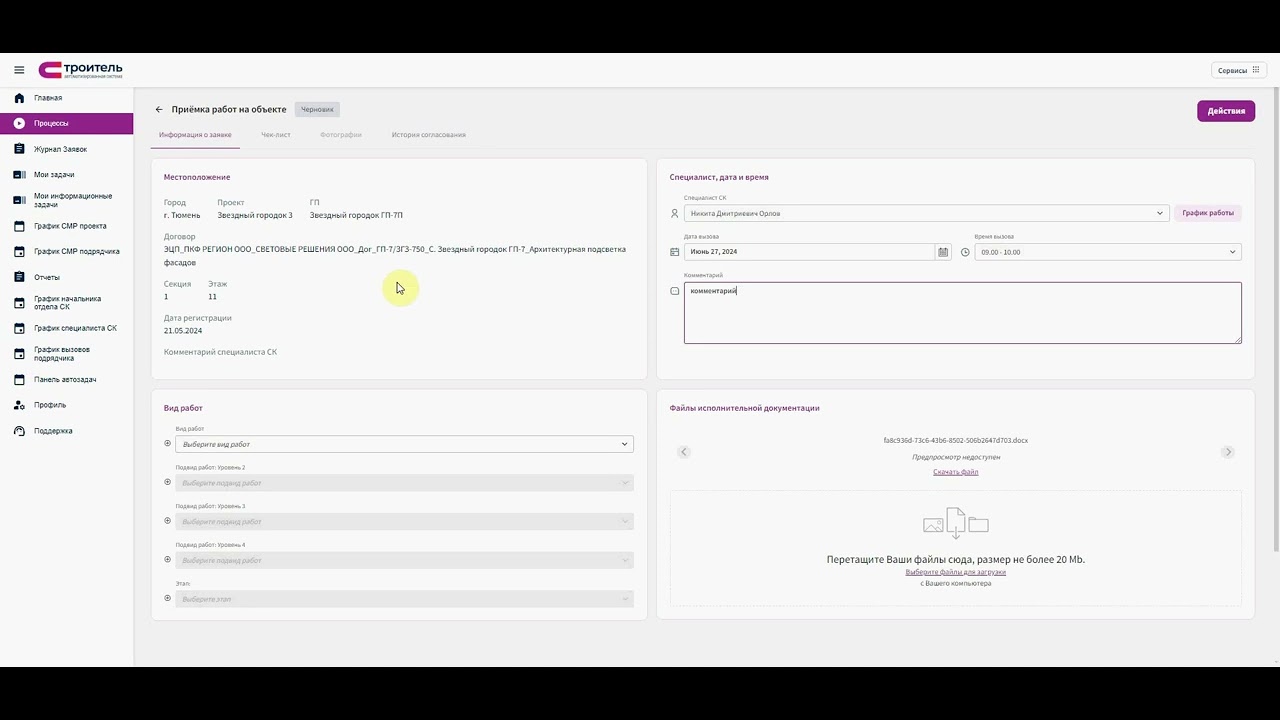1280x720 pixels.
Task: Open the calendar picker icon
Action: (943, 252)
